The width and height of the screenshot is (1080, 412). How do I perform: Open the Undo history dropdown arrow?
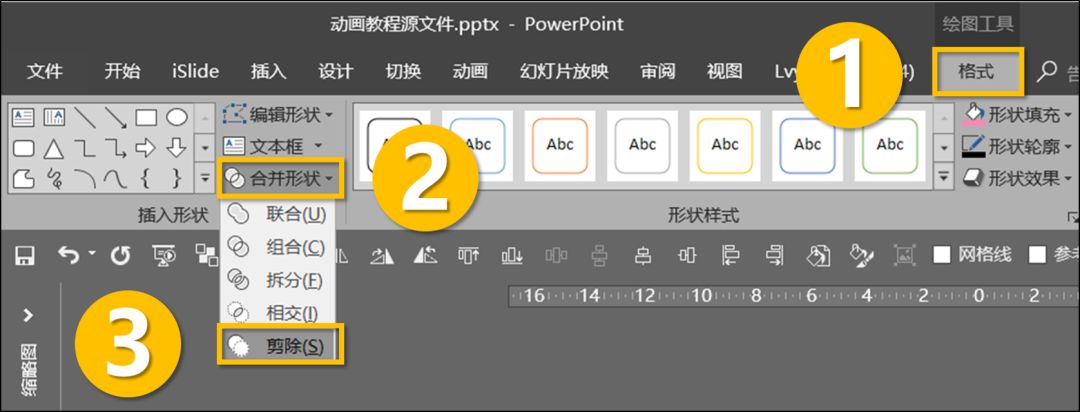92,254
